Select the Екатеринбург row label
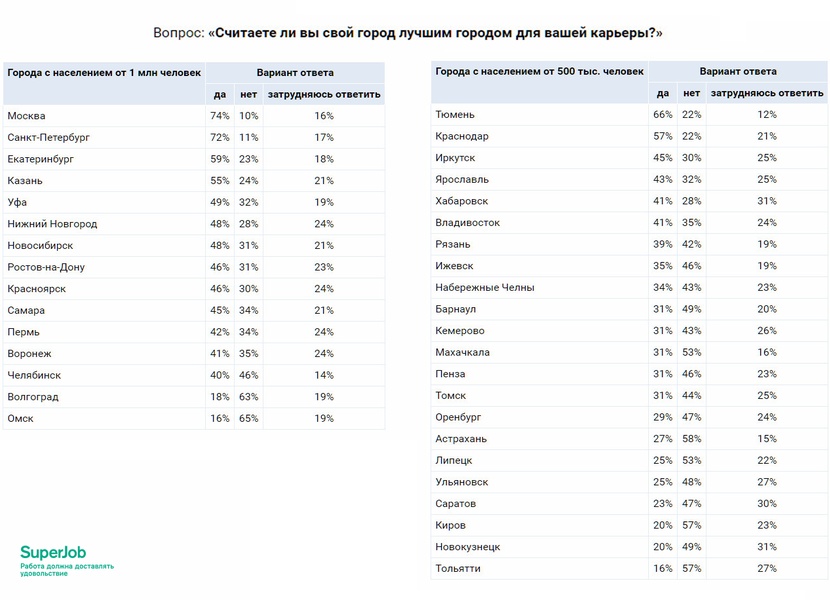830x600 pixels. (x=41, y=159)
